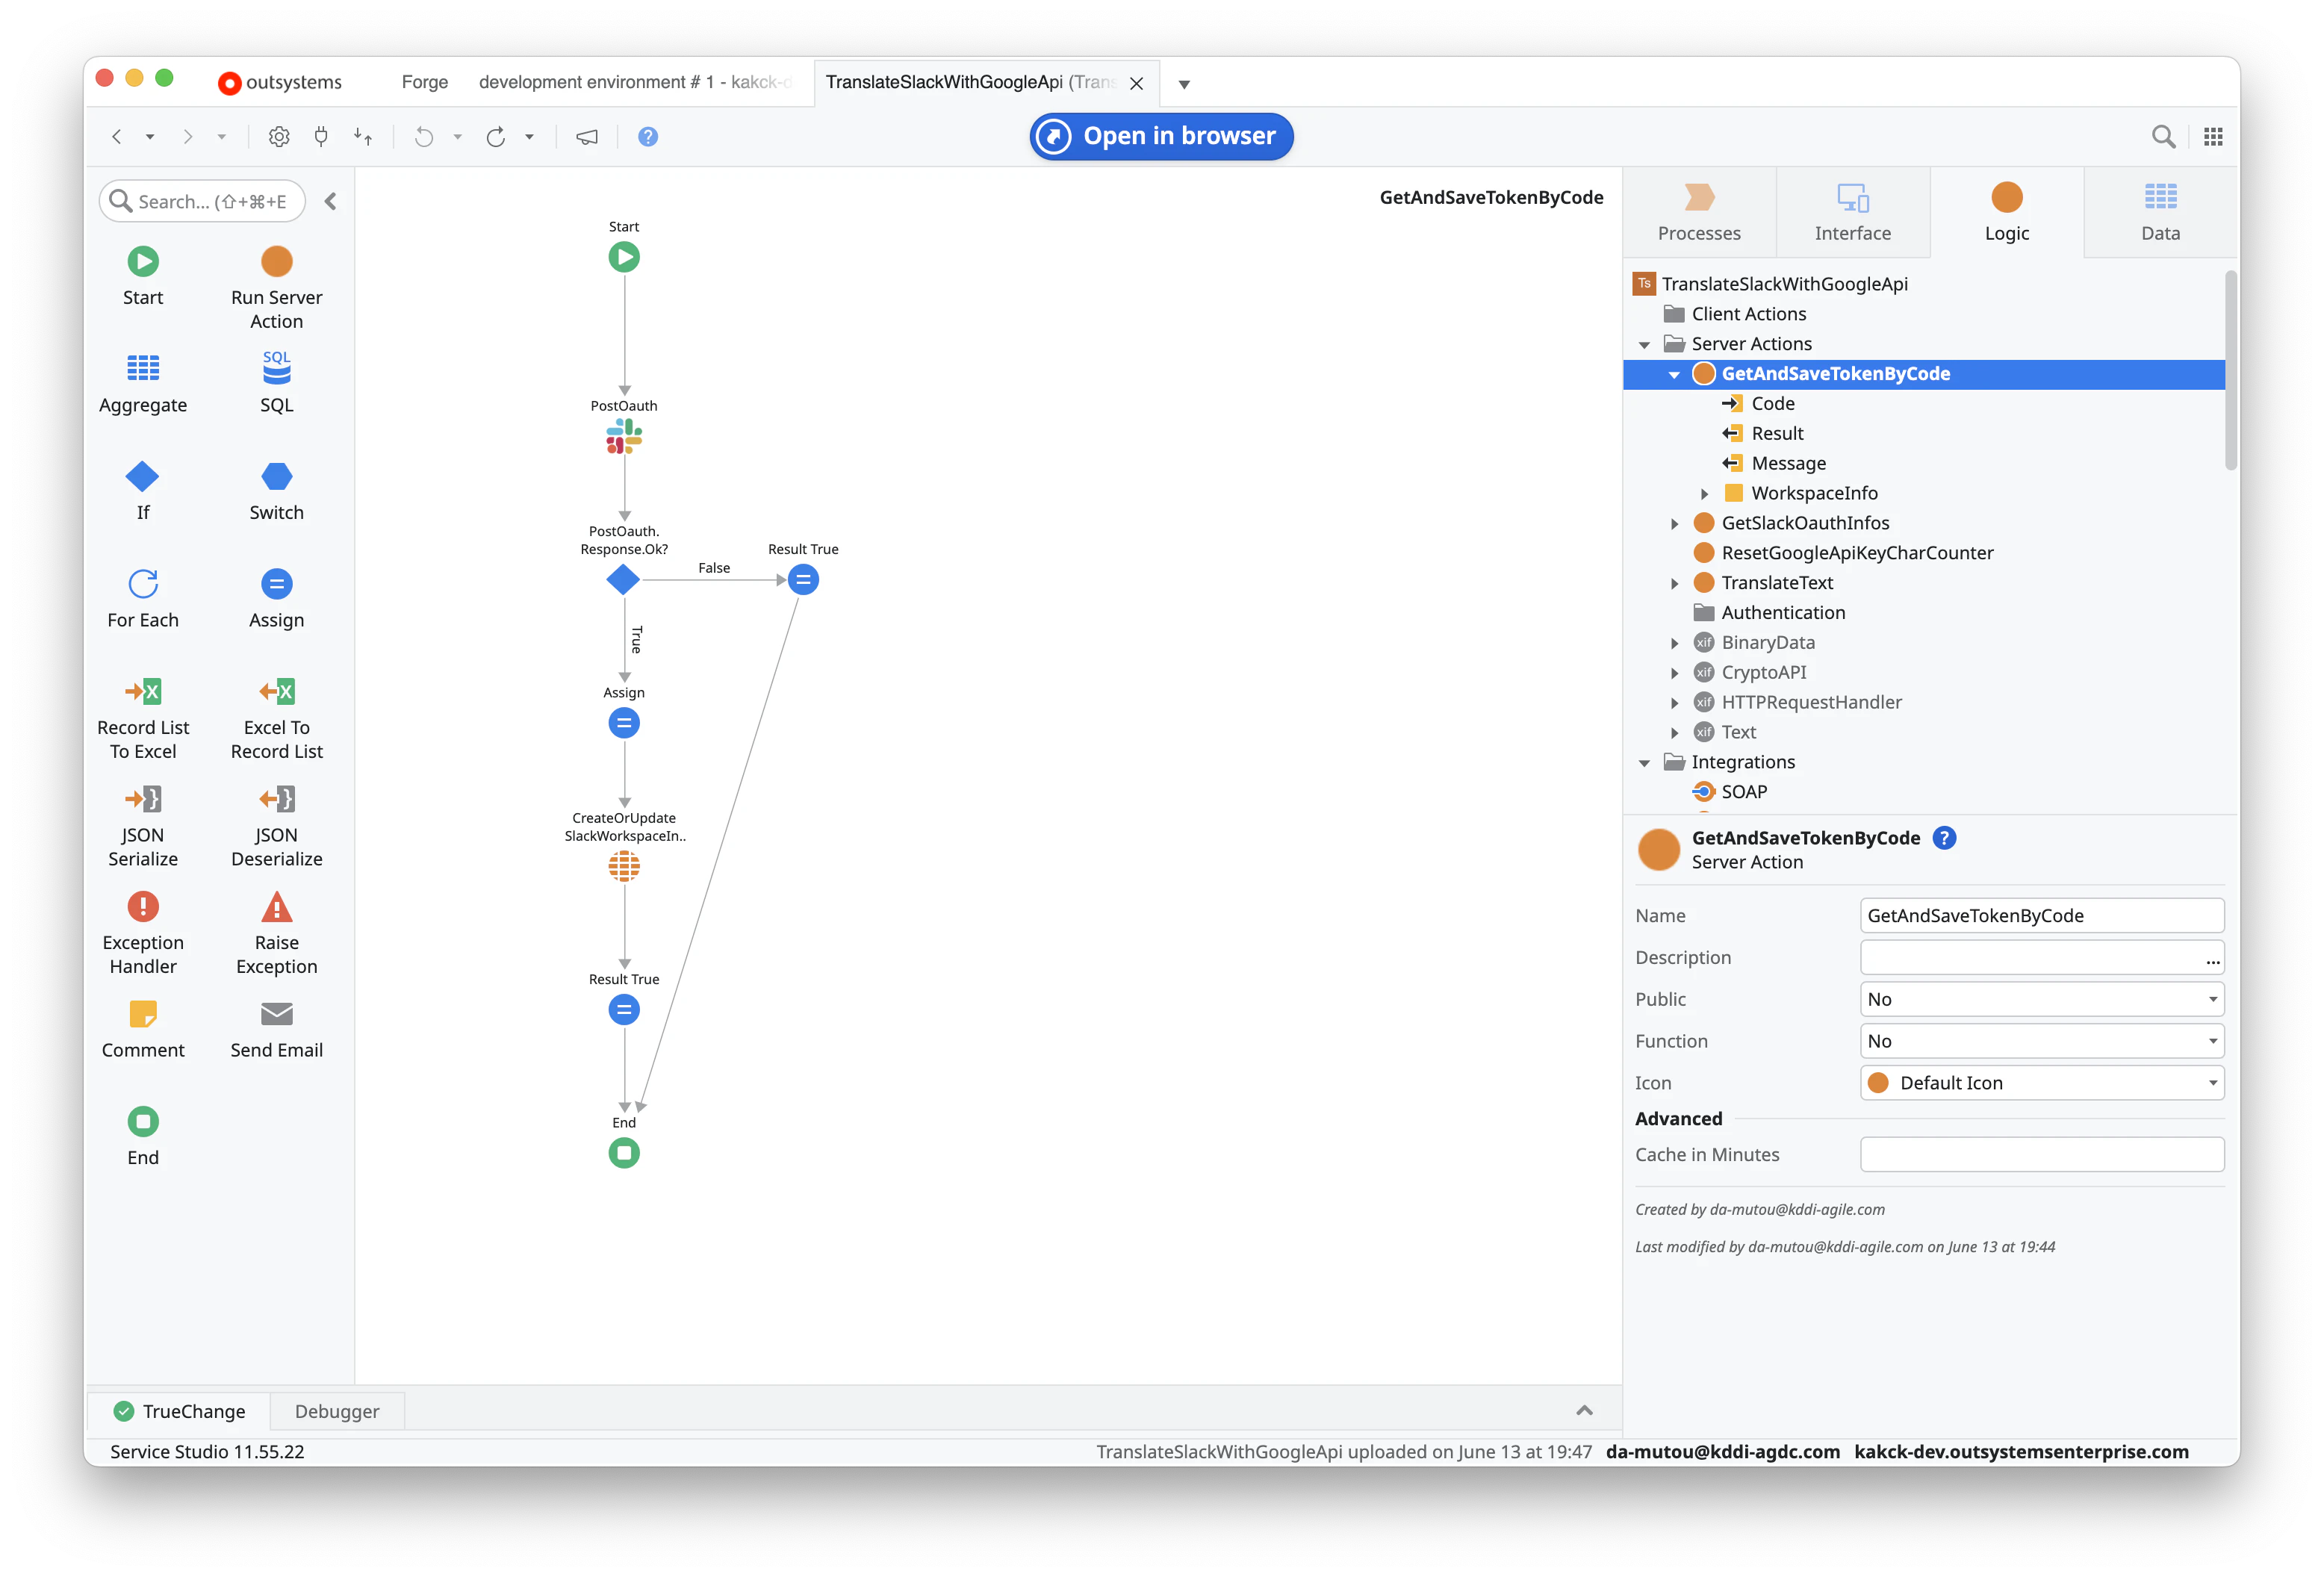
Task: Switch to the Data tab
Action: point(2160,212)
